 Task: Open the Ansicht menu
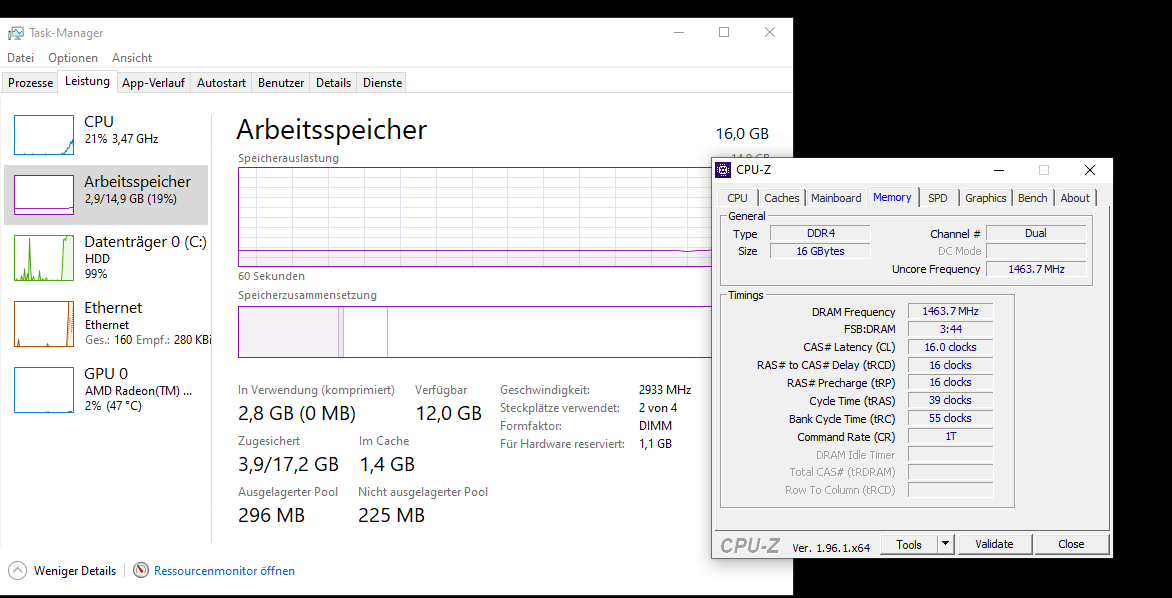[132, 58]
